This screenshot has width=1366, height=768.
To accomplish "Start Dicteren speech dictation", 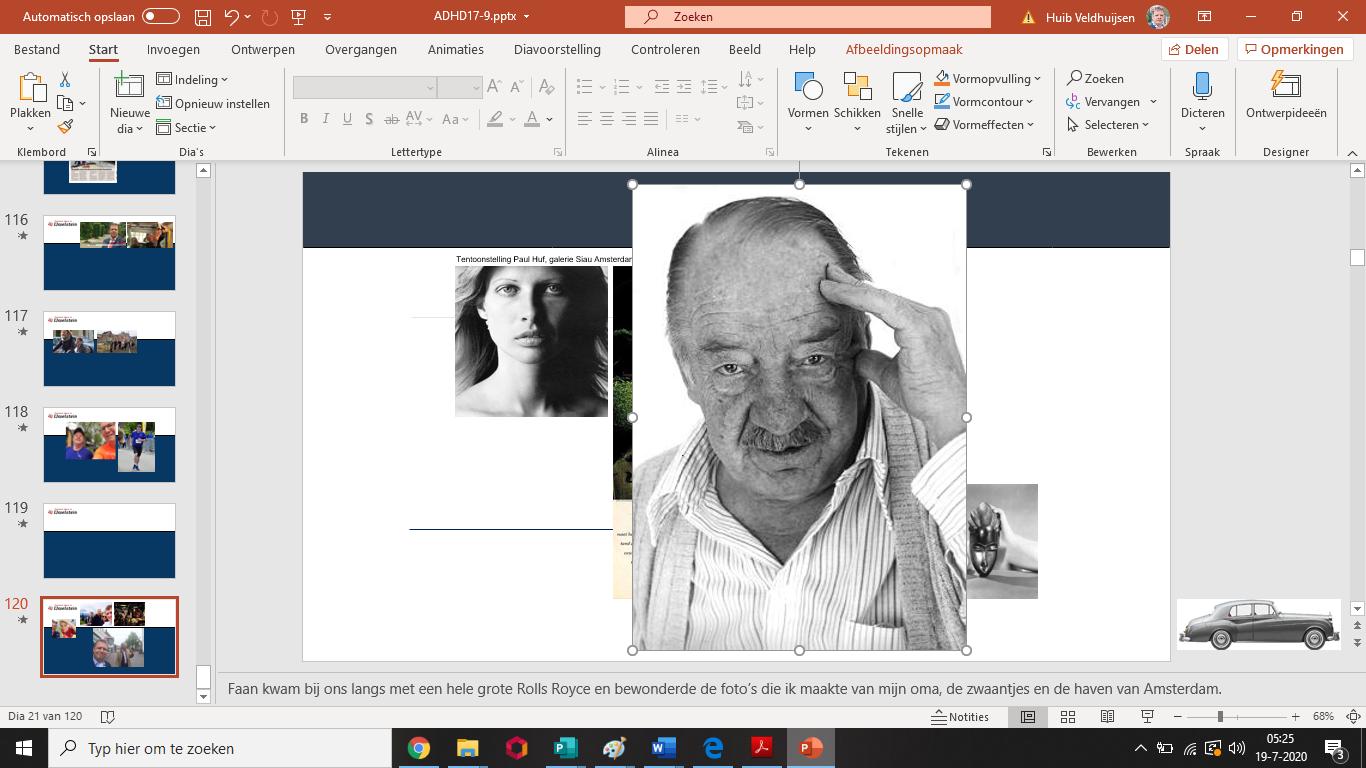I will 1202,102.
